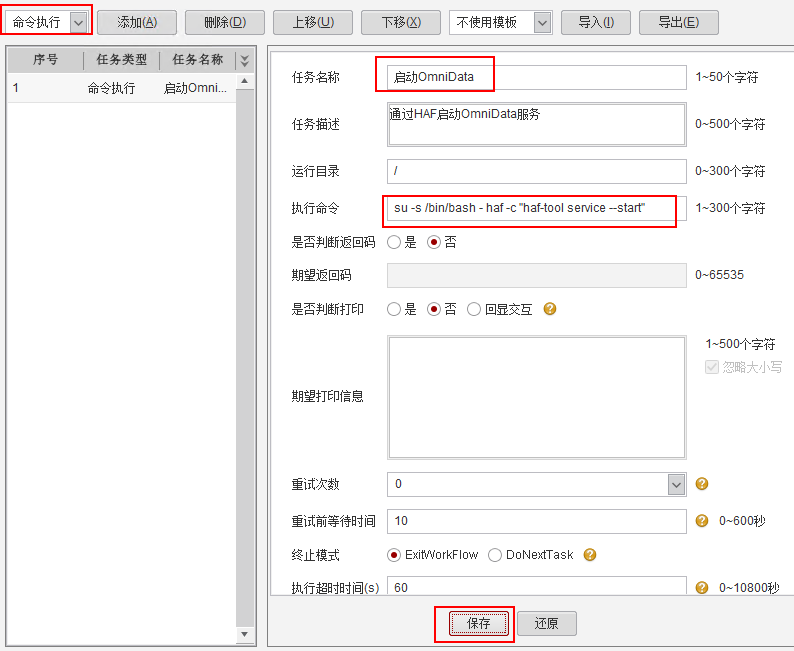Open help icon next to 是否判断打印
794x651 pixels.
549,309
